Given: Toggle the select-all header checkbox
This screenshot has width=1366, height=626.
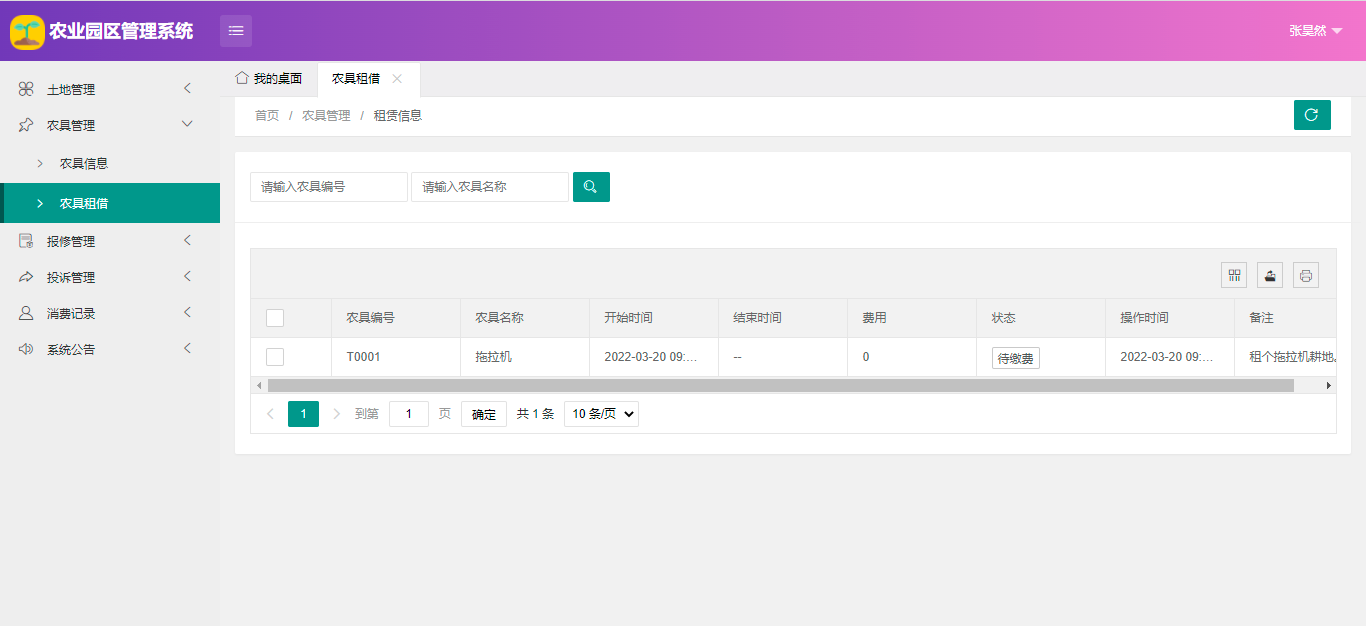Looking at the screenshot, I should tap(275, 318).
